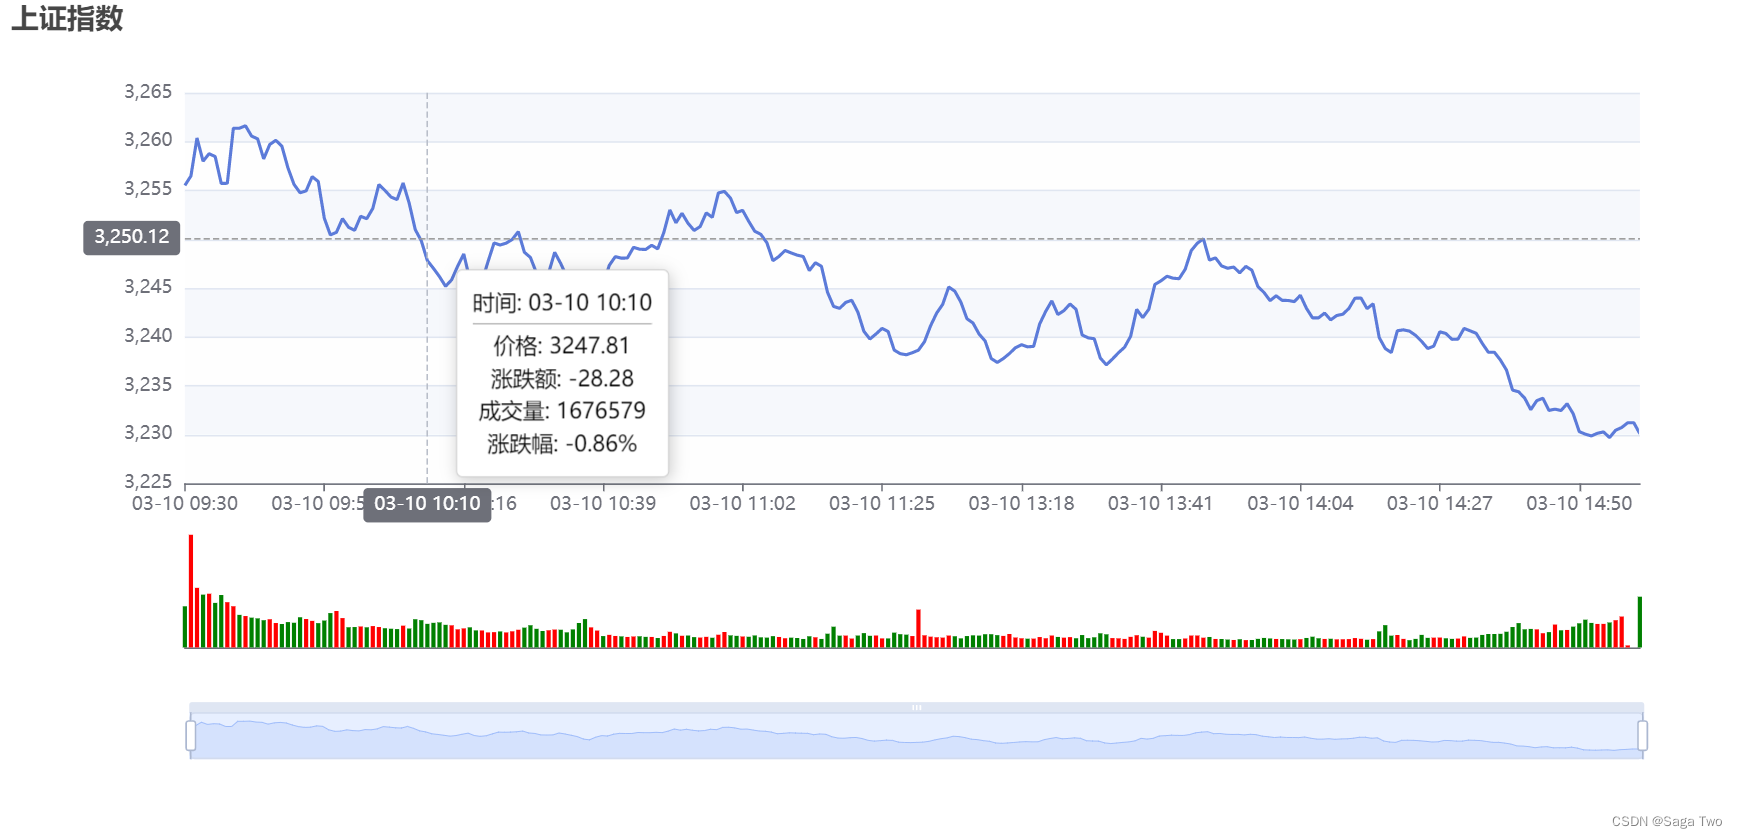
Task: Click the x-axis label 03-10 14:27
Action: coord(1439,504)
